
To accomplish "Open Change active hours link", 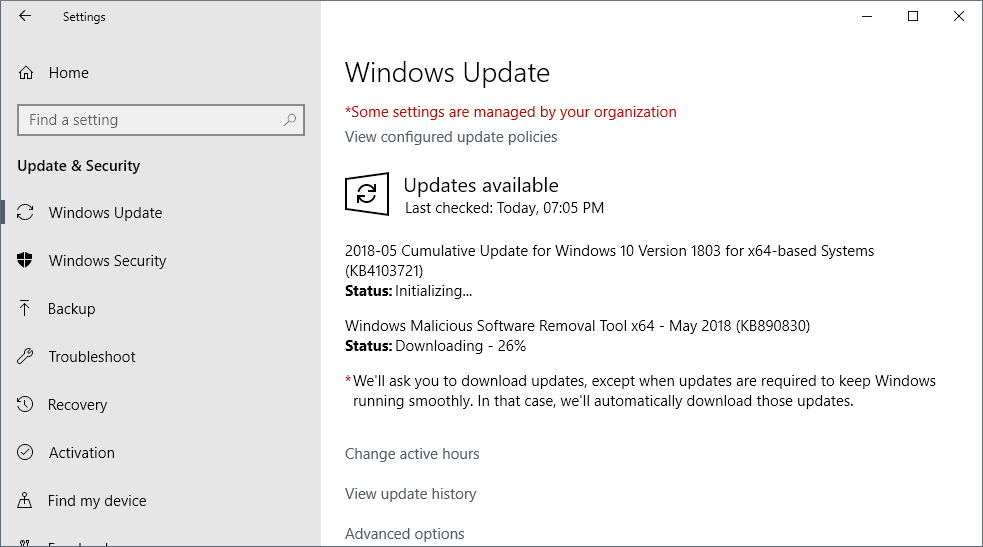I will (412, 454).
